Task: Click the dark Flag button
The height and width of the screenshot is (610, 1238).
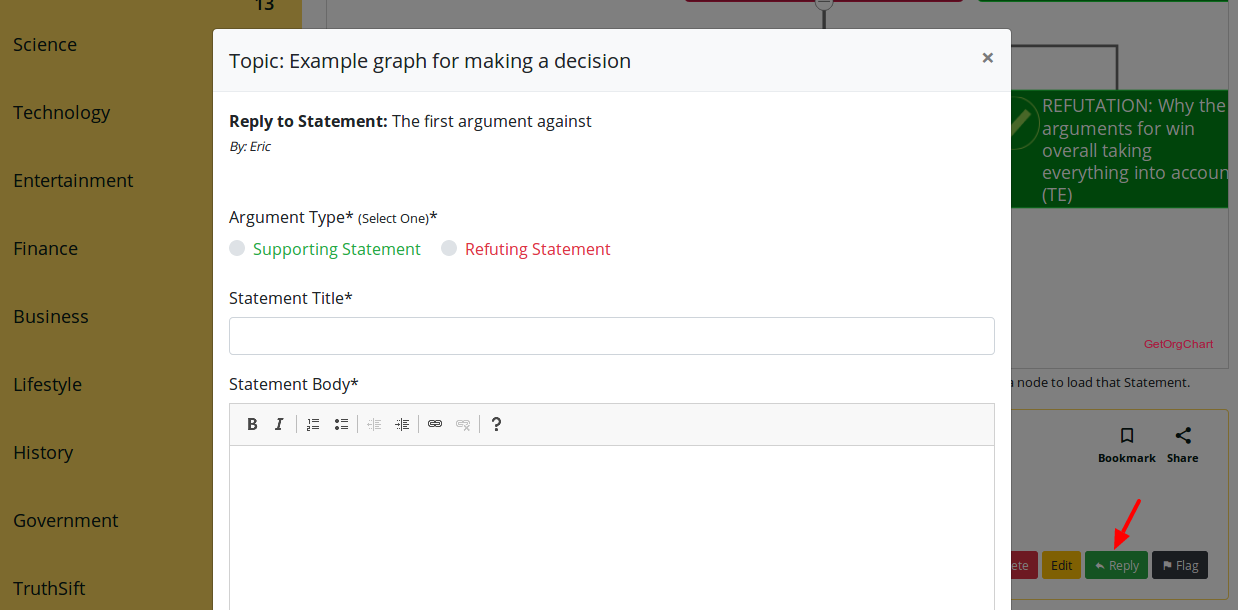Action: 1179,565
